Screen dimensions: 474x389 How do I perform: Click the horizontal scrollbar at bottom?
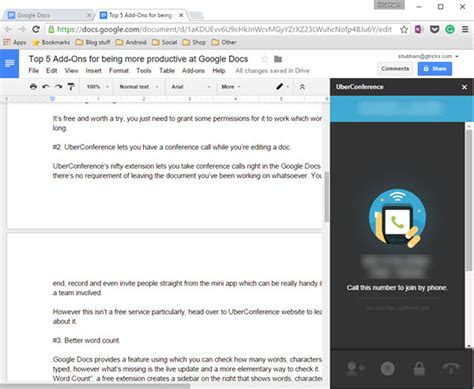[95, 386]
